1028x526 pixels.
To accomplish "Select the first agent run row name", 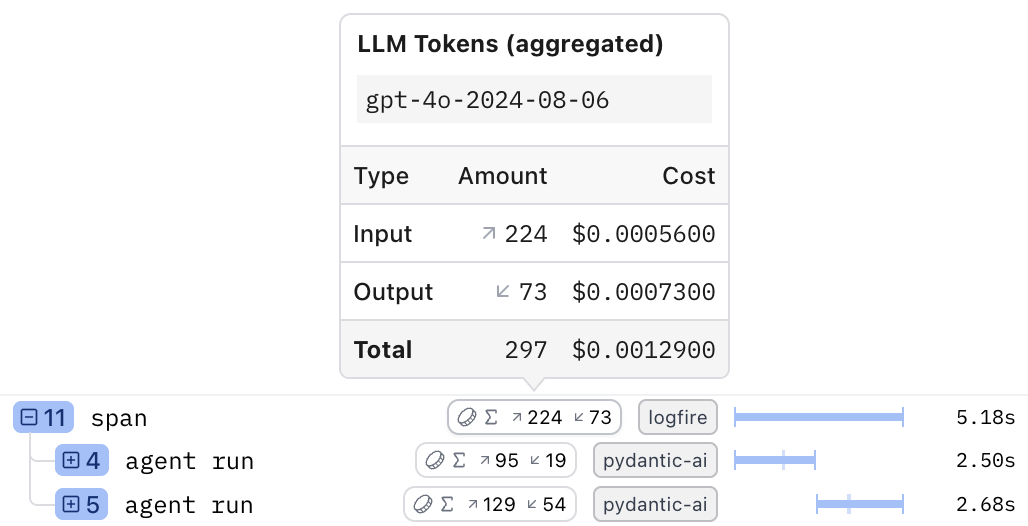I will 189,461.
